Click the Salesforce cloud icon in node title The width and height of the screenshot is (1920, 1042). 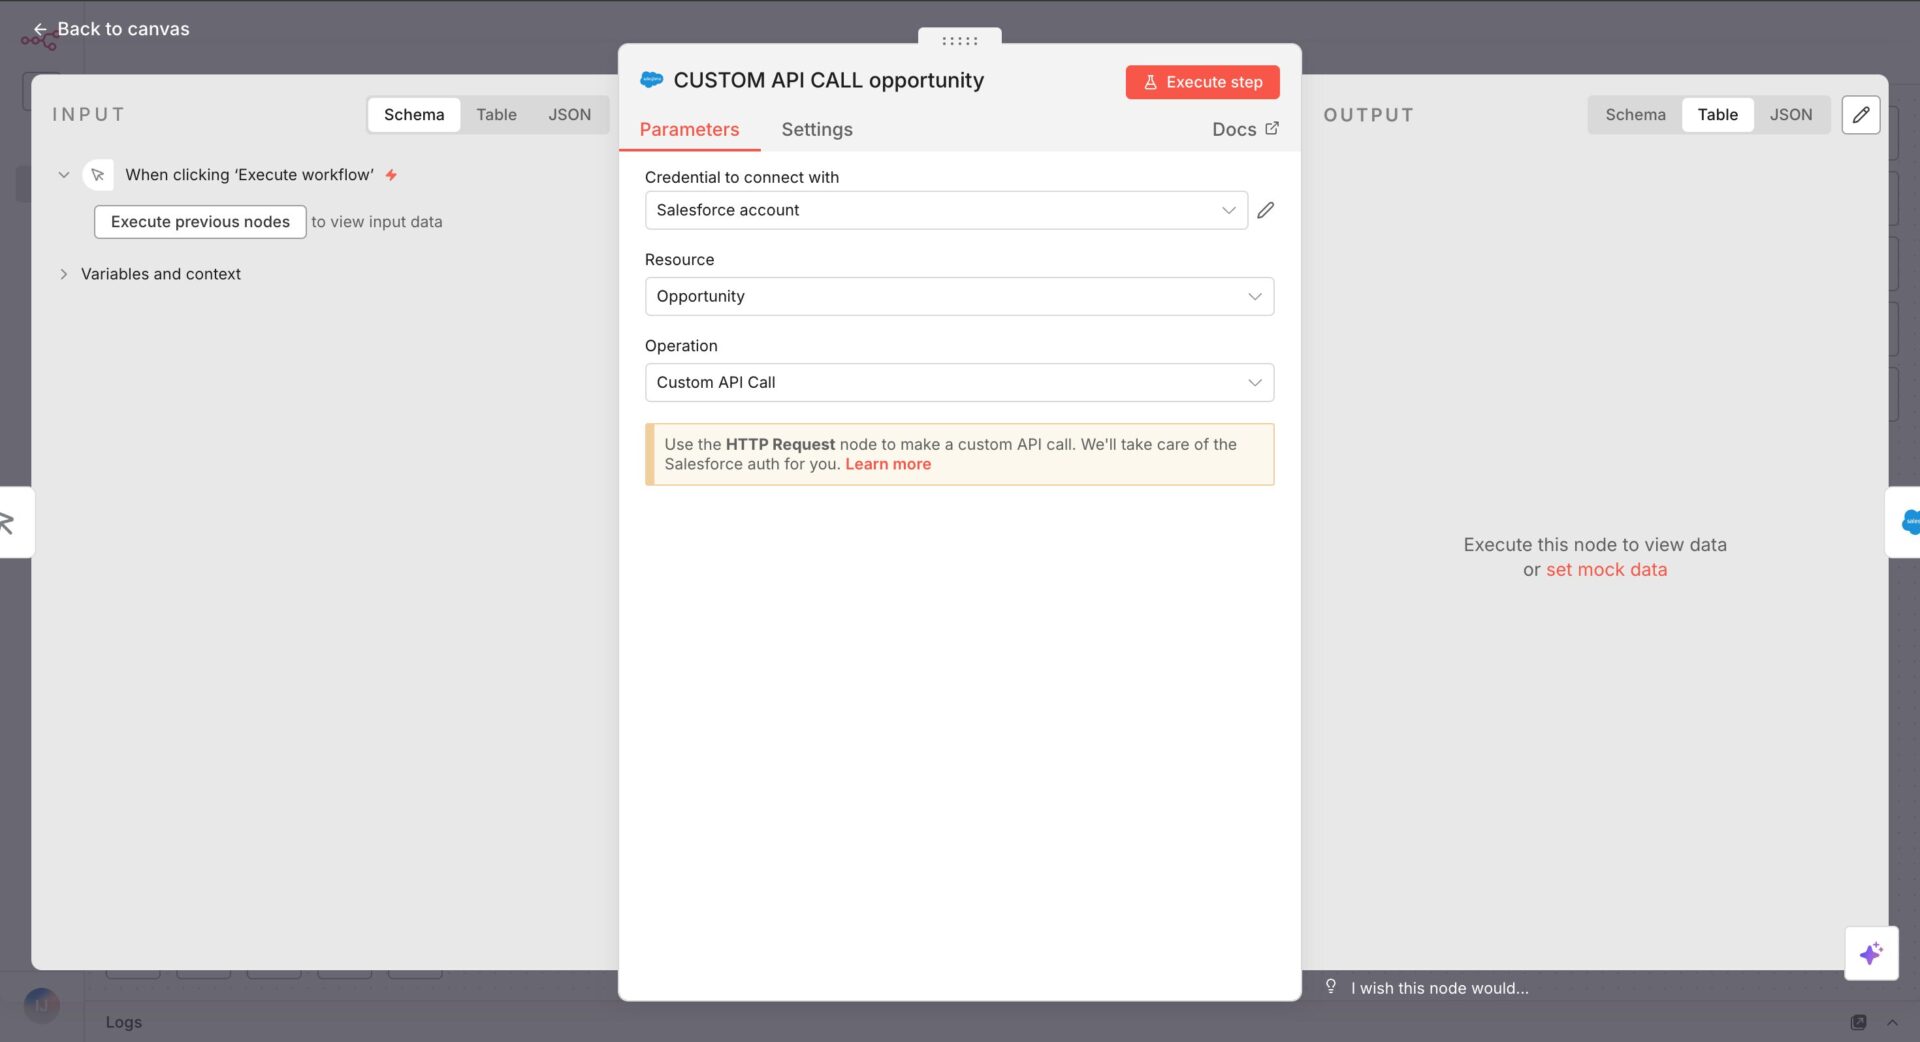click(x=652, y=80)
